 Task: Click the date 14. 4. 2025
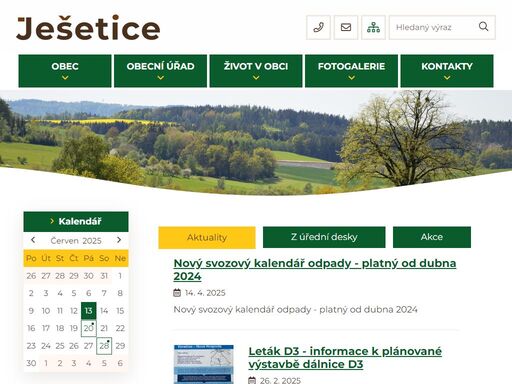(205, 293)
